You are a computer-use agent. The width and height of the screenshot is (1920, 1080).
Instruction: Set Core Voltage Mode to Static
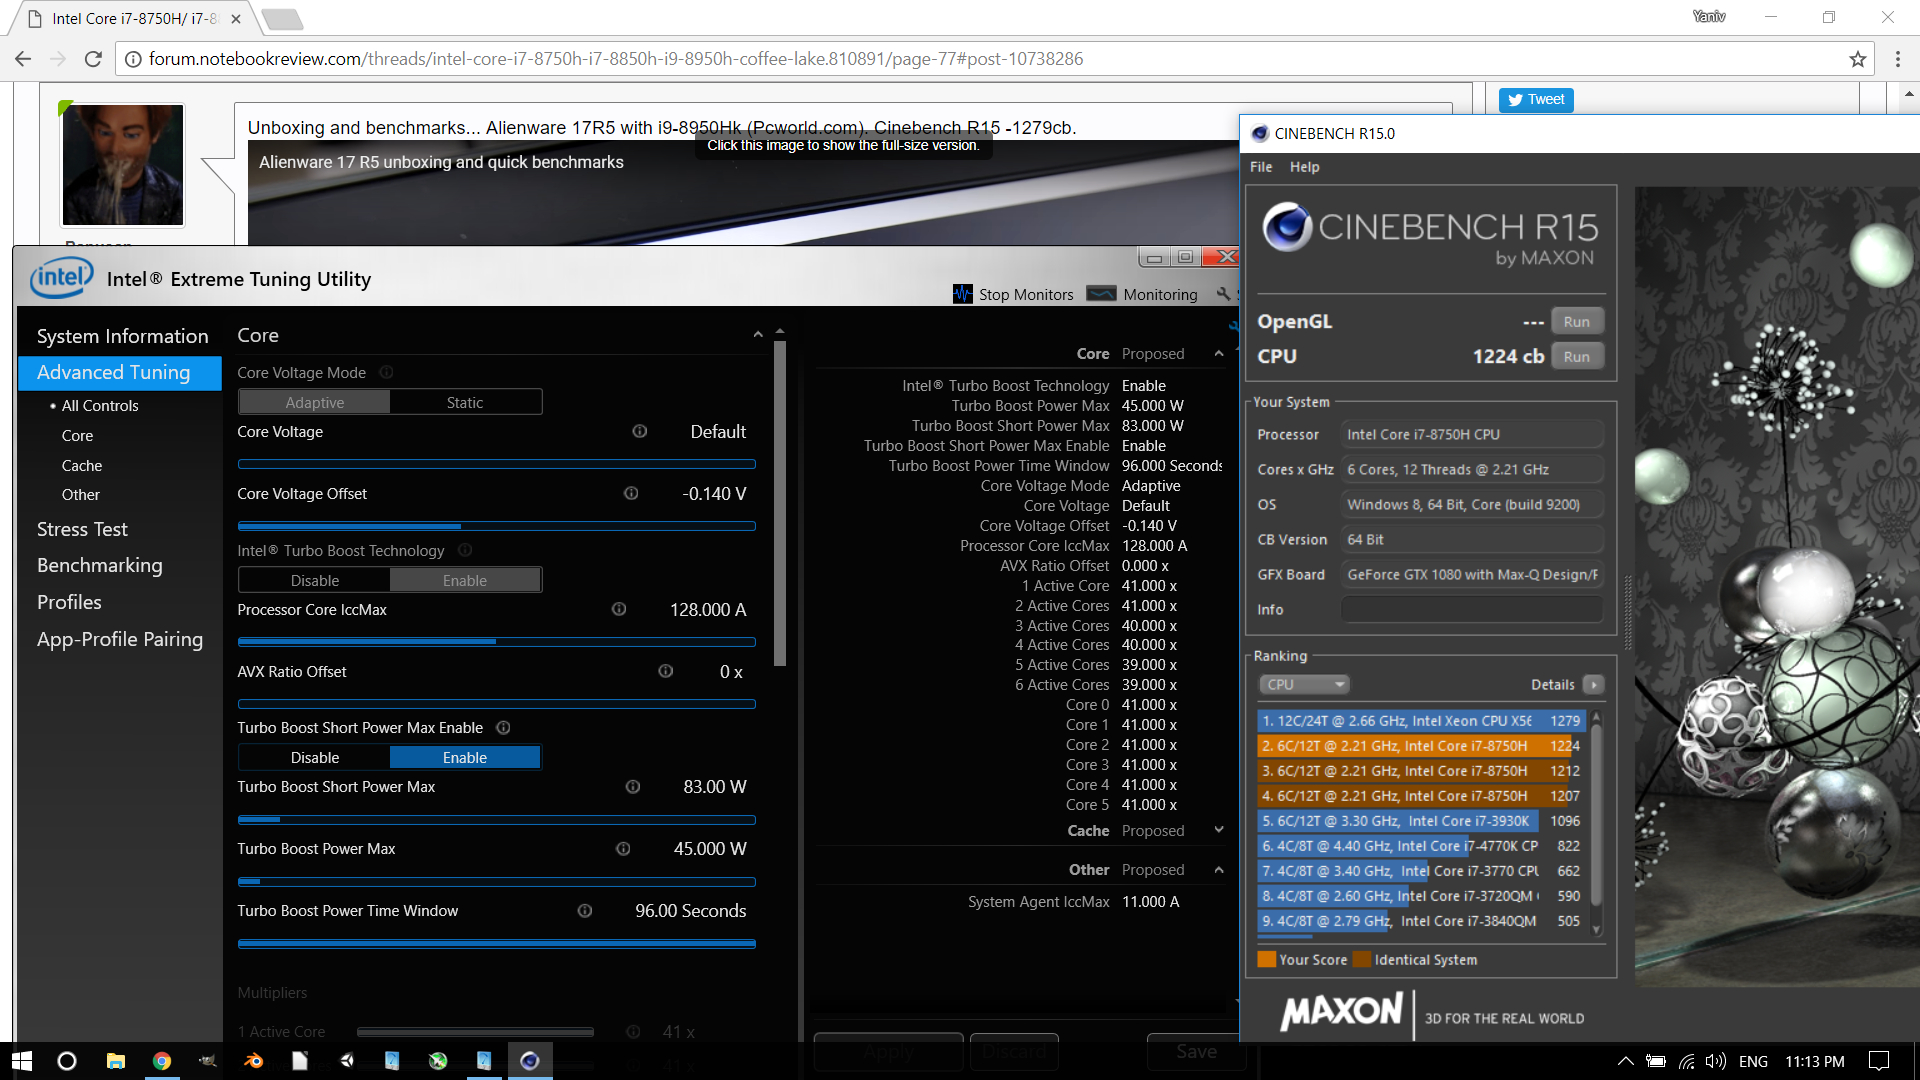coord(465,402)
